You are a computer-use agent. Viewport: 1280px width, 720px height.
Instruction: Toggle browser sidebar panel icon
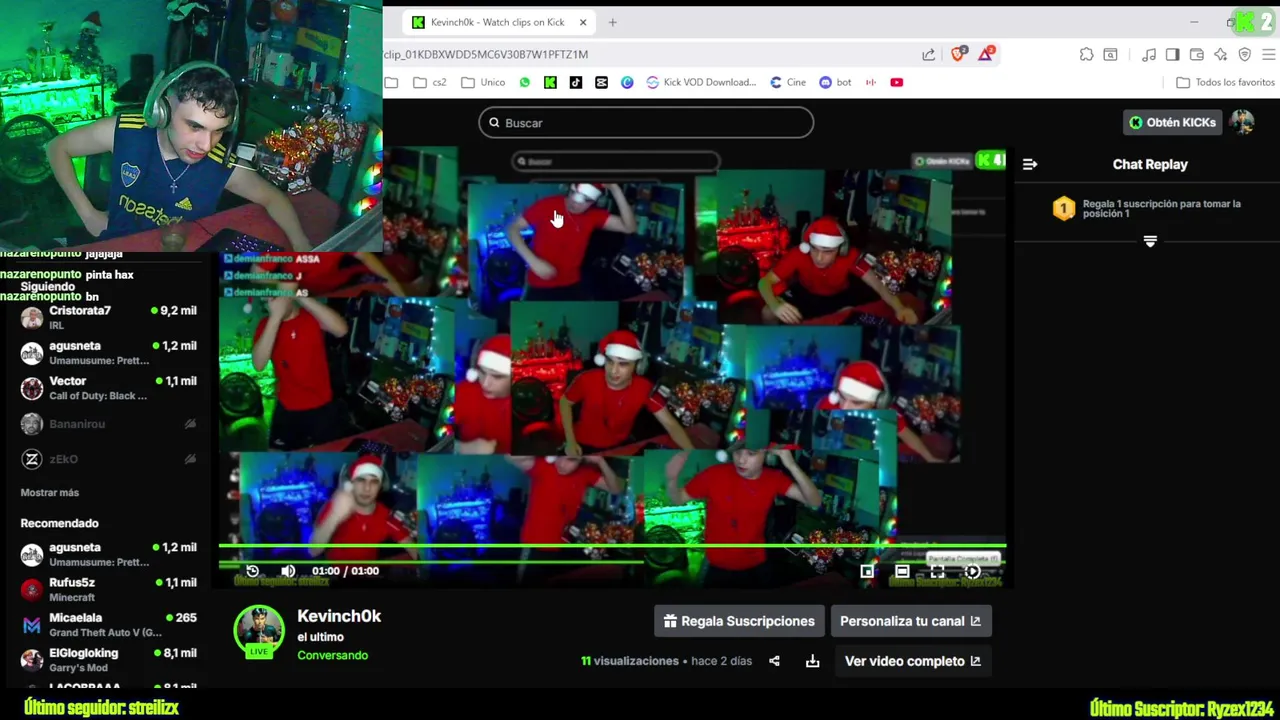[x=1172, y=54]
